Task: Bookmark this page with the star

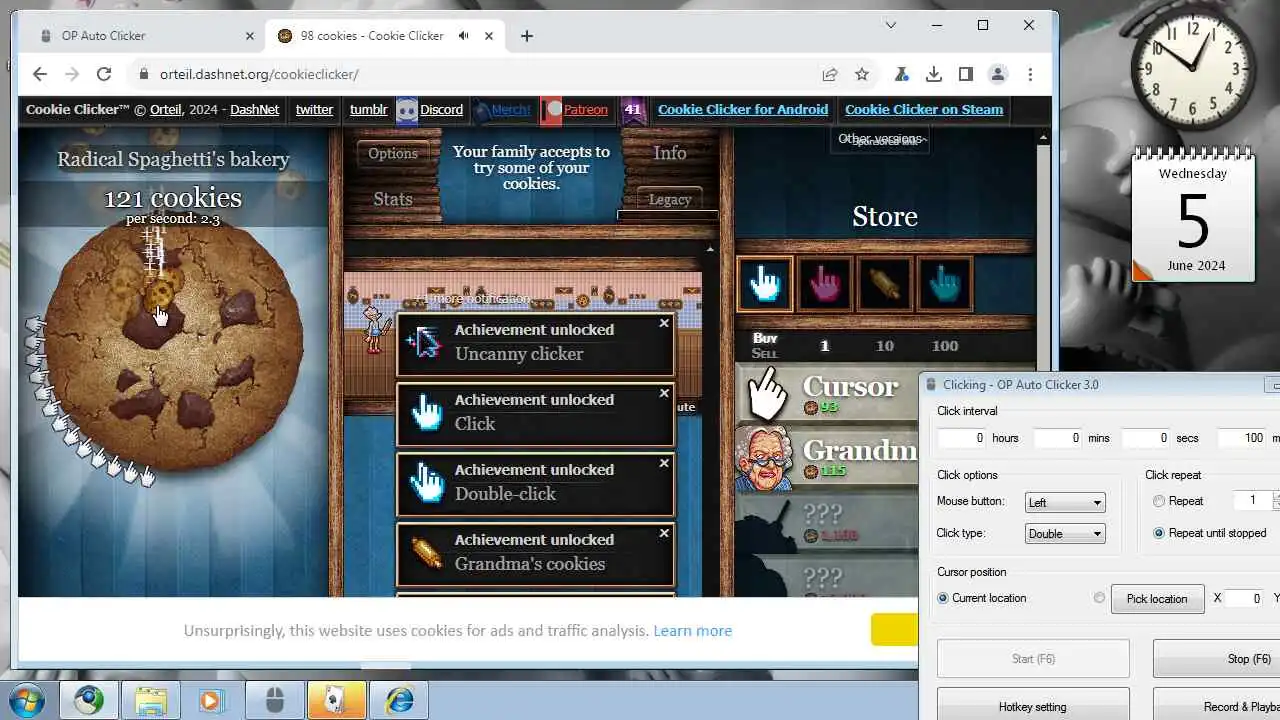Action: coord(862,74)
